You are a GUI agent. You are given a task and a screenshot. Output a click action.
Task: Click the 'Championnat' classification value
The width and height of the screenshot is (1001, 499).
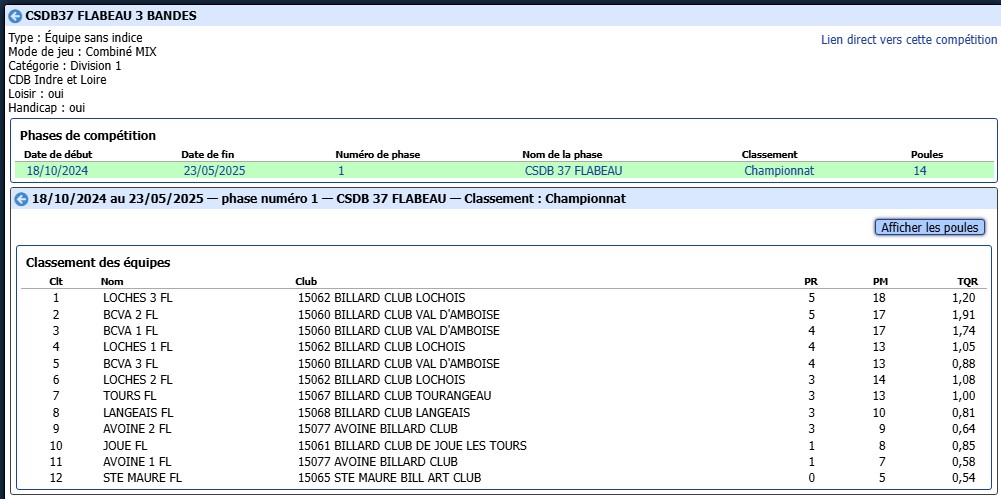tap(779, 171)
